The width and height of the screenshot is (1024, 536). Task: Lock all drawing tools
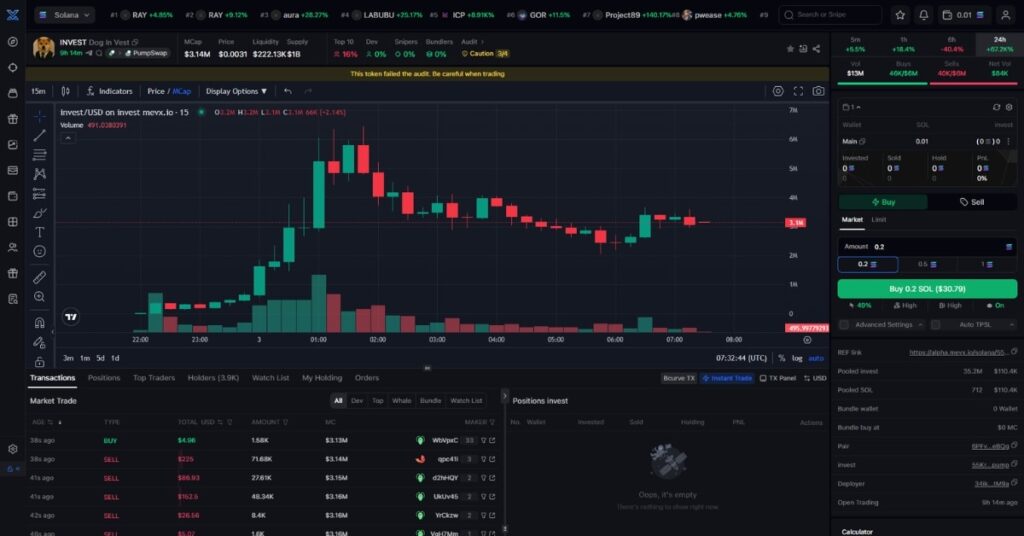tap(39, 362)
